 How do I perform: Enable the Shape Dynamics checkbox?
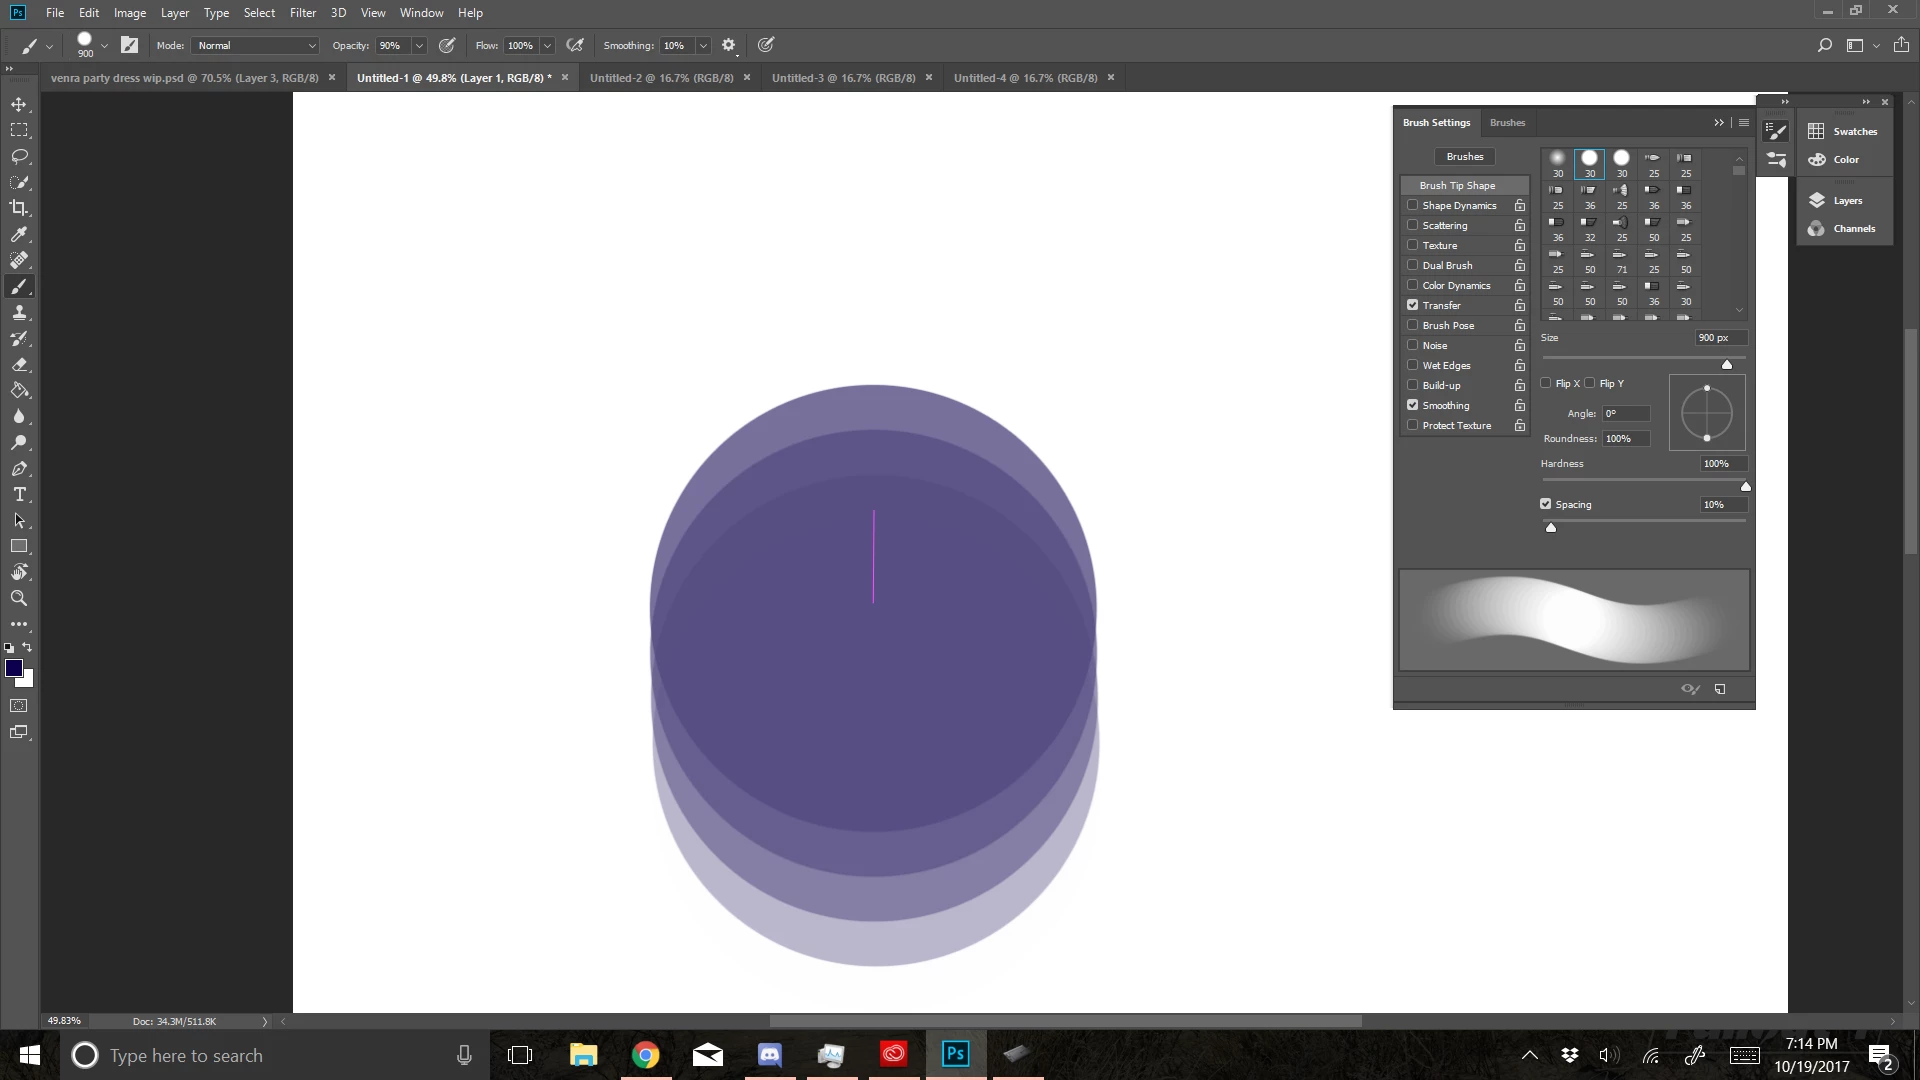(x=1413, y=205)
